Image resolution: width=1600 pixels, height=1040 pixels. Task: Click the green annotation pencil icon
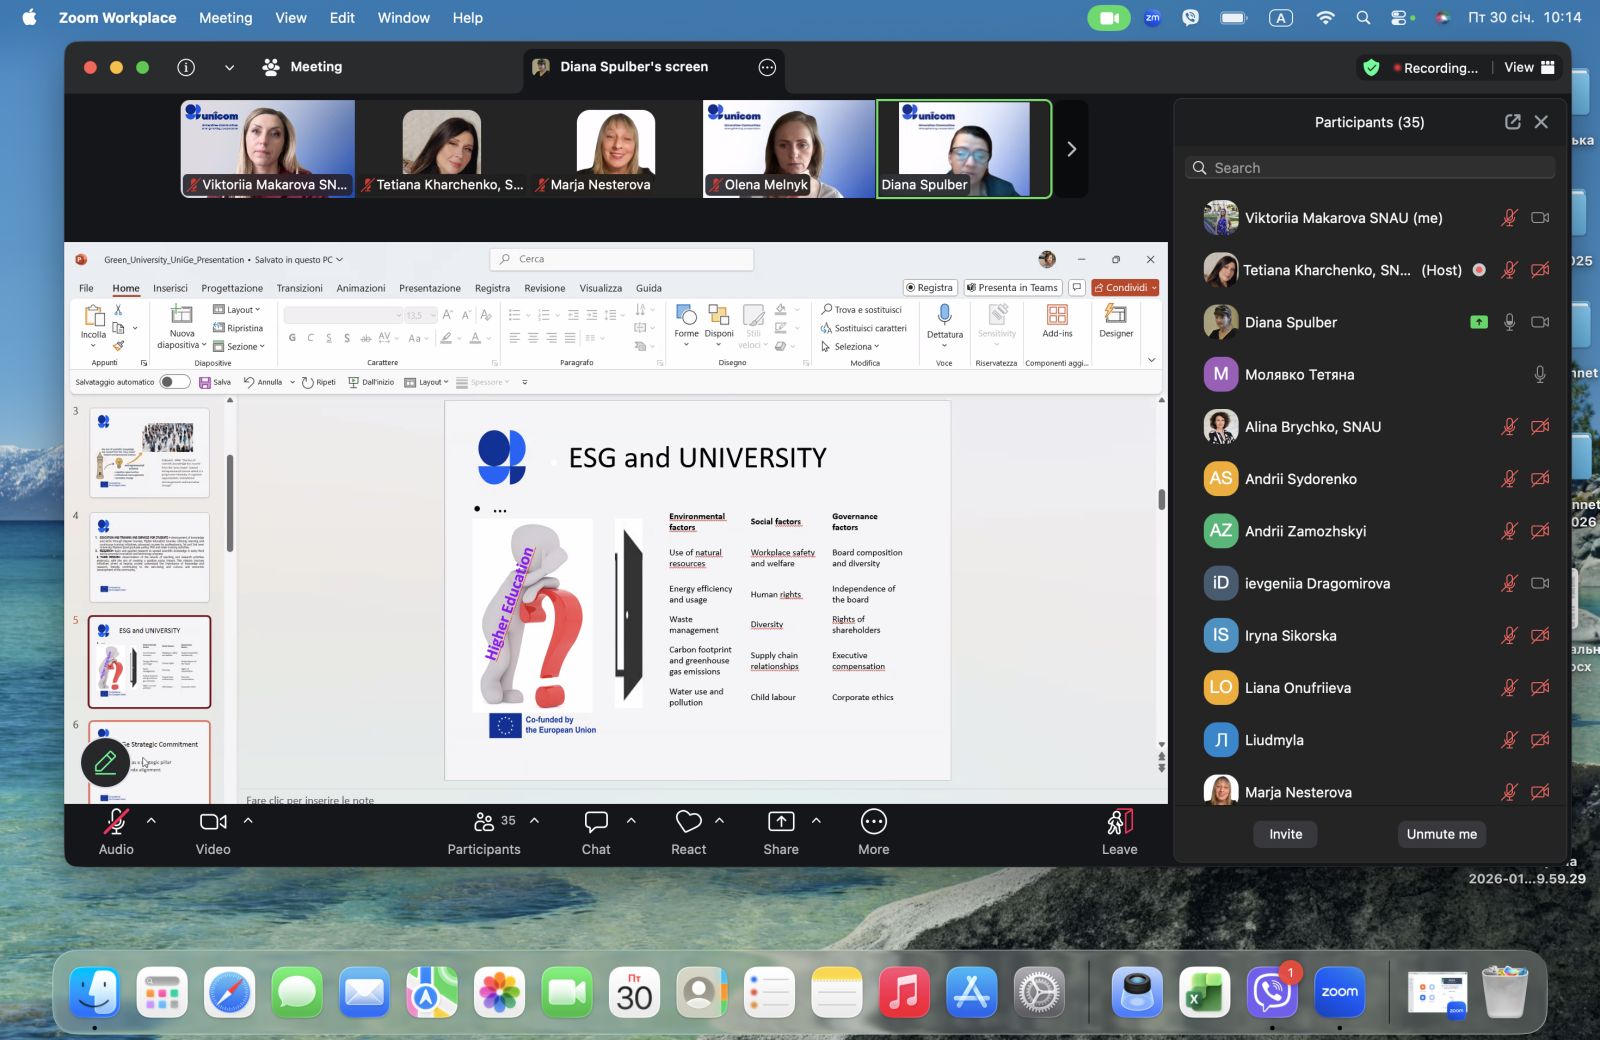click(105, 764)
